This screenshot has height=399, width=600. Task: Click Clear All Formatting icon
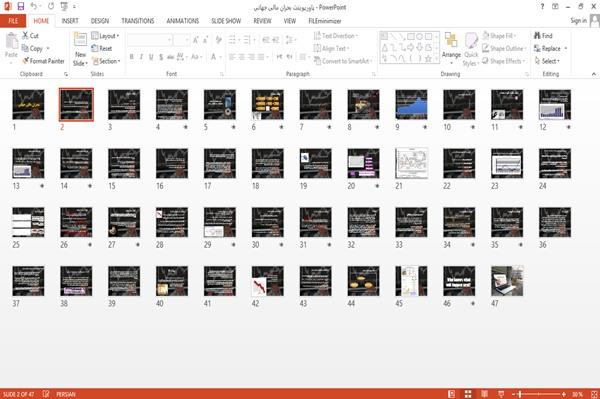[218, 40]
